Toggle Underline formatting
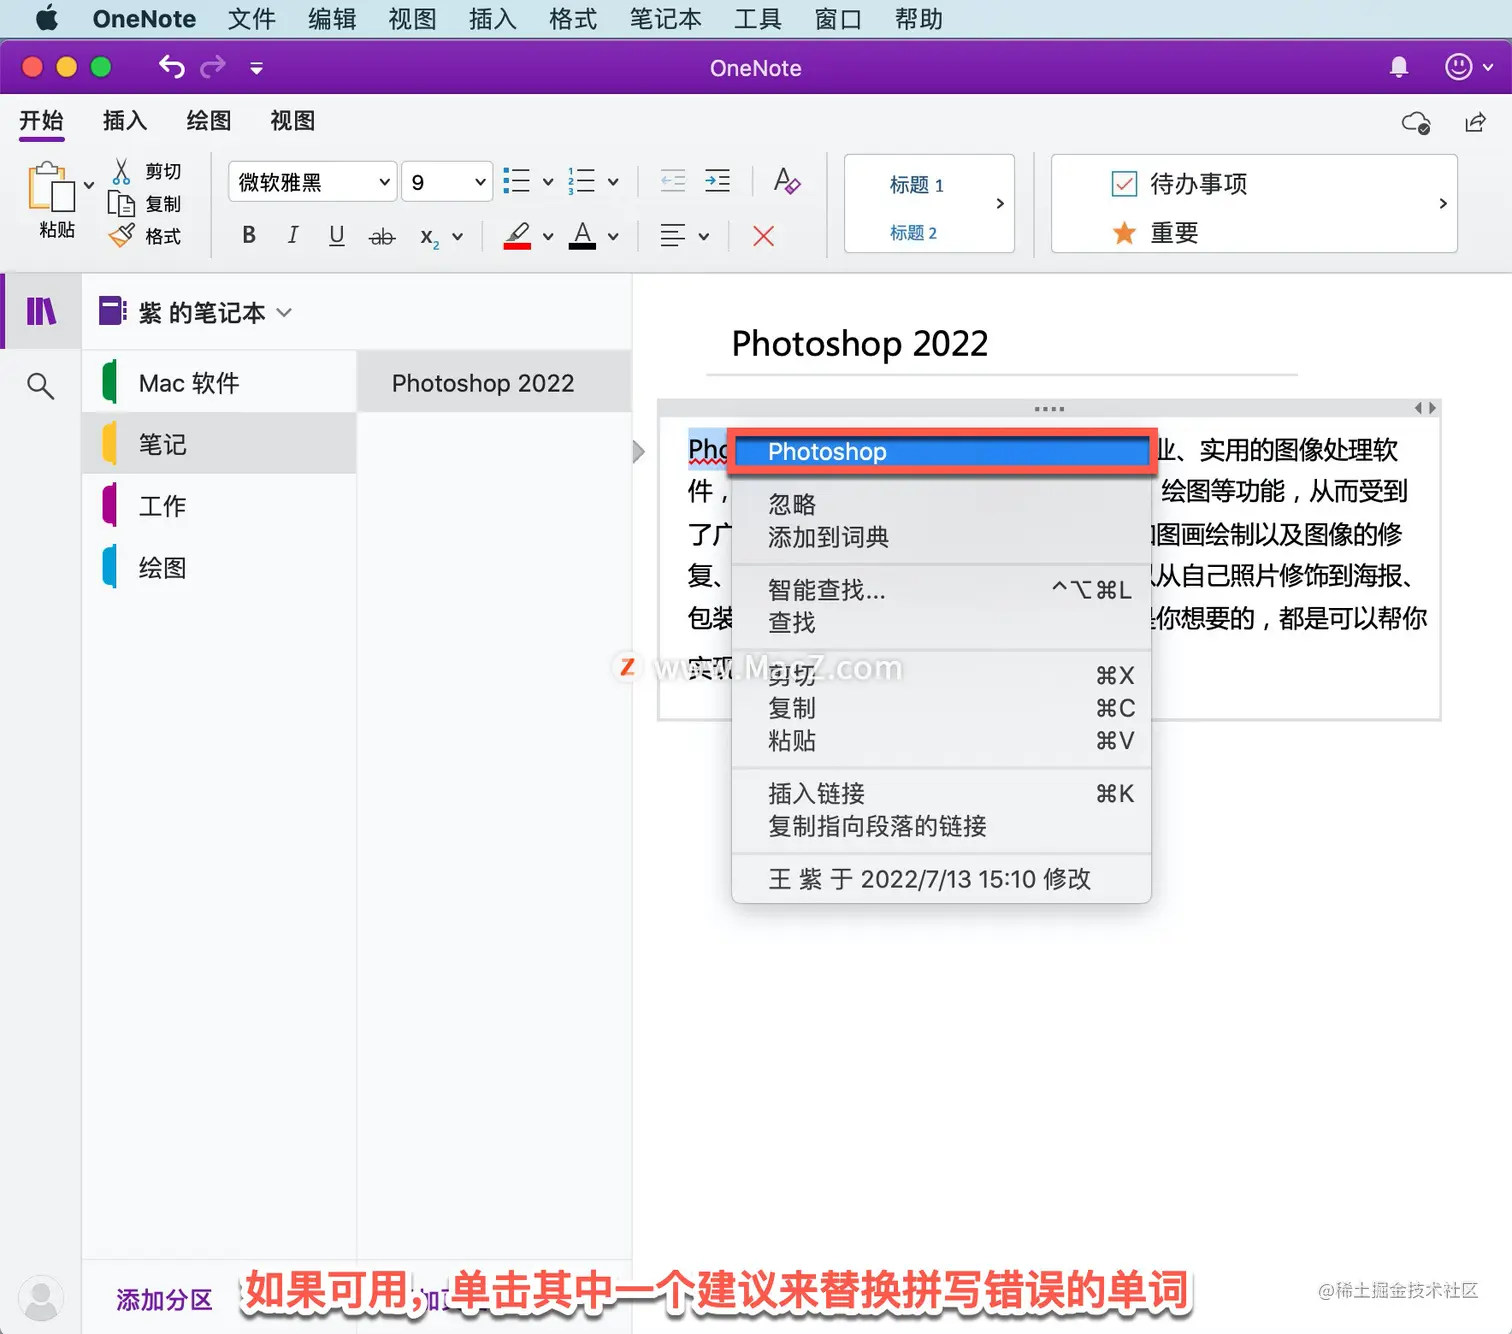 337,235
